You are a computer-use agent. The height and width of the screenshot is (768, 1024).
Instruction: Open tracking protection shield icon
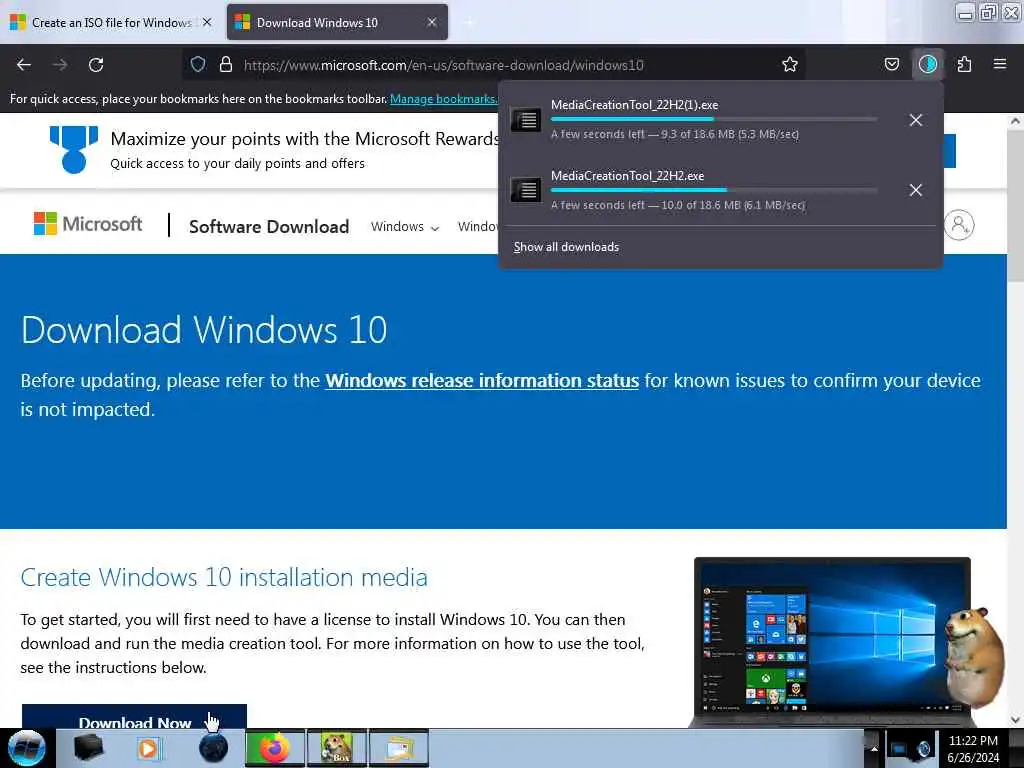click(x=198, y=64)
